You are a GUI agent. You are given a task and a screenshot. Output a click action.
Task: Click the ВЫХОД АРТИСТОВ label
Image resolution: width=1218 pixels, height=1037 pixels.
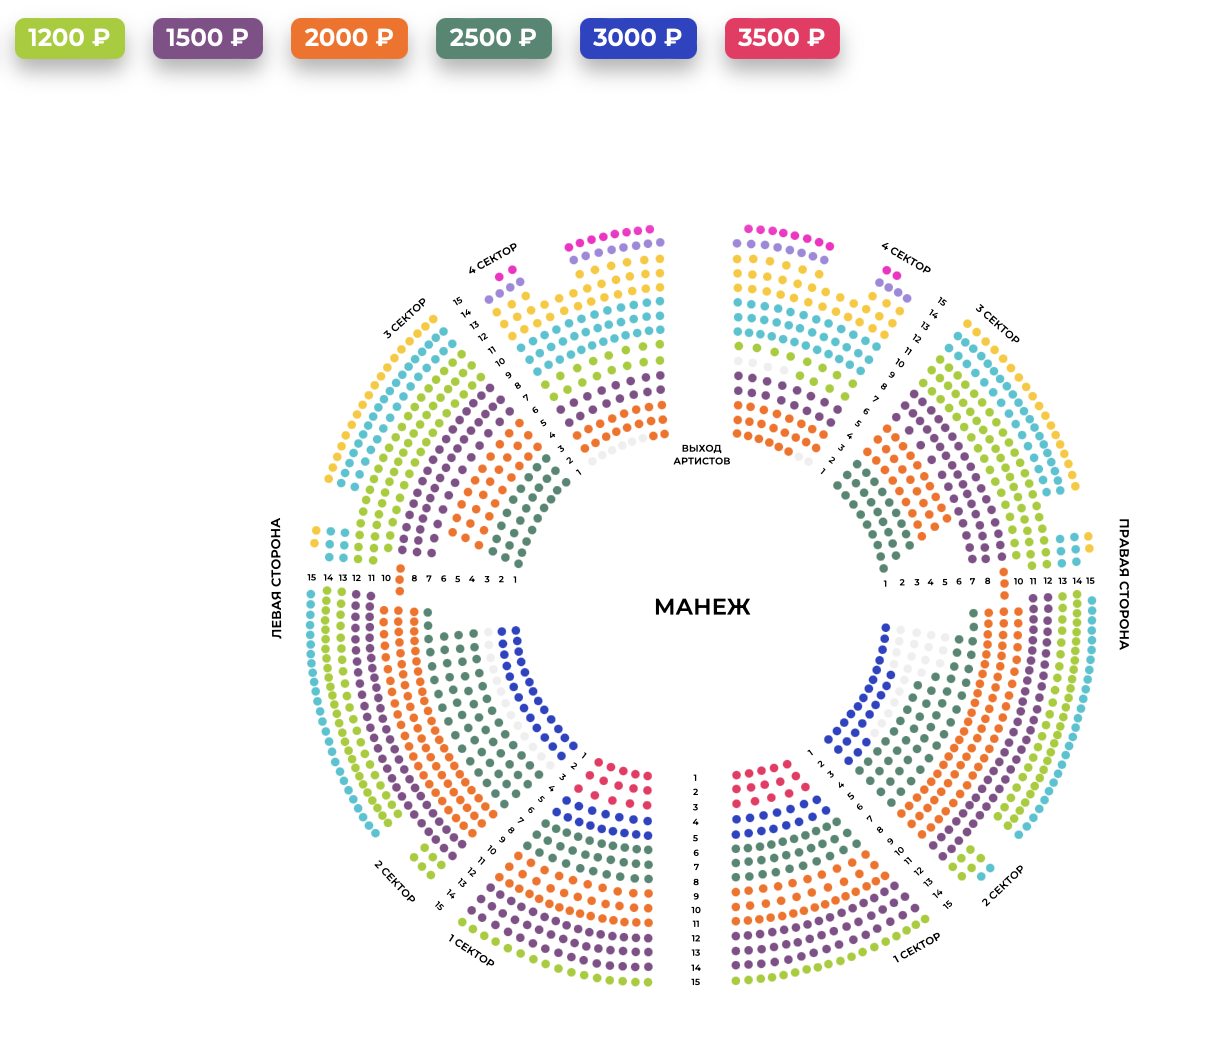pyautogui.click(x=702, y=455)
